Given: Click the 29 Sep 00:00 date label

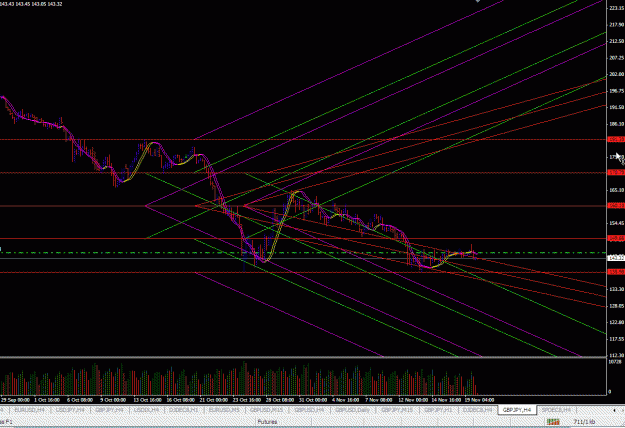Looking at the screenshot, I should pos(15,400).
